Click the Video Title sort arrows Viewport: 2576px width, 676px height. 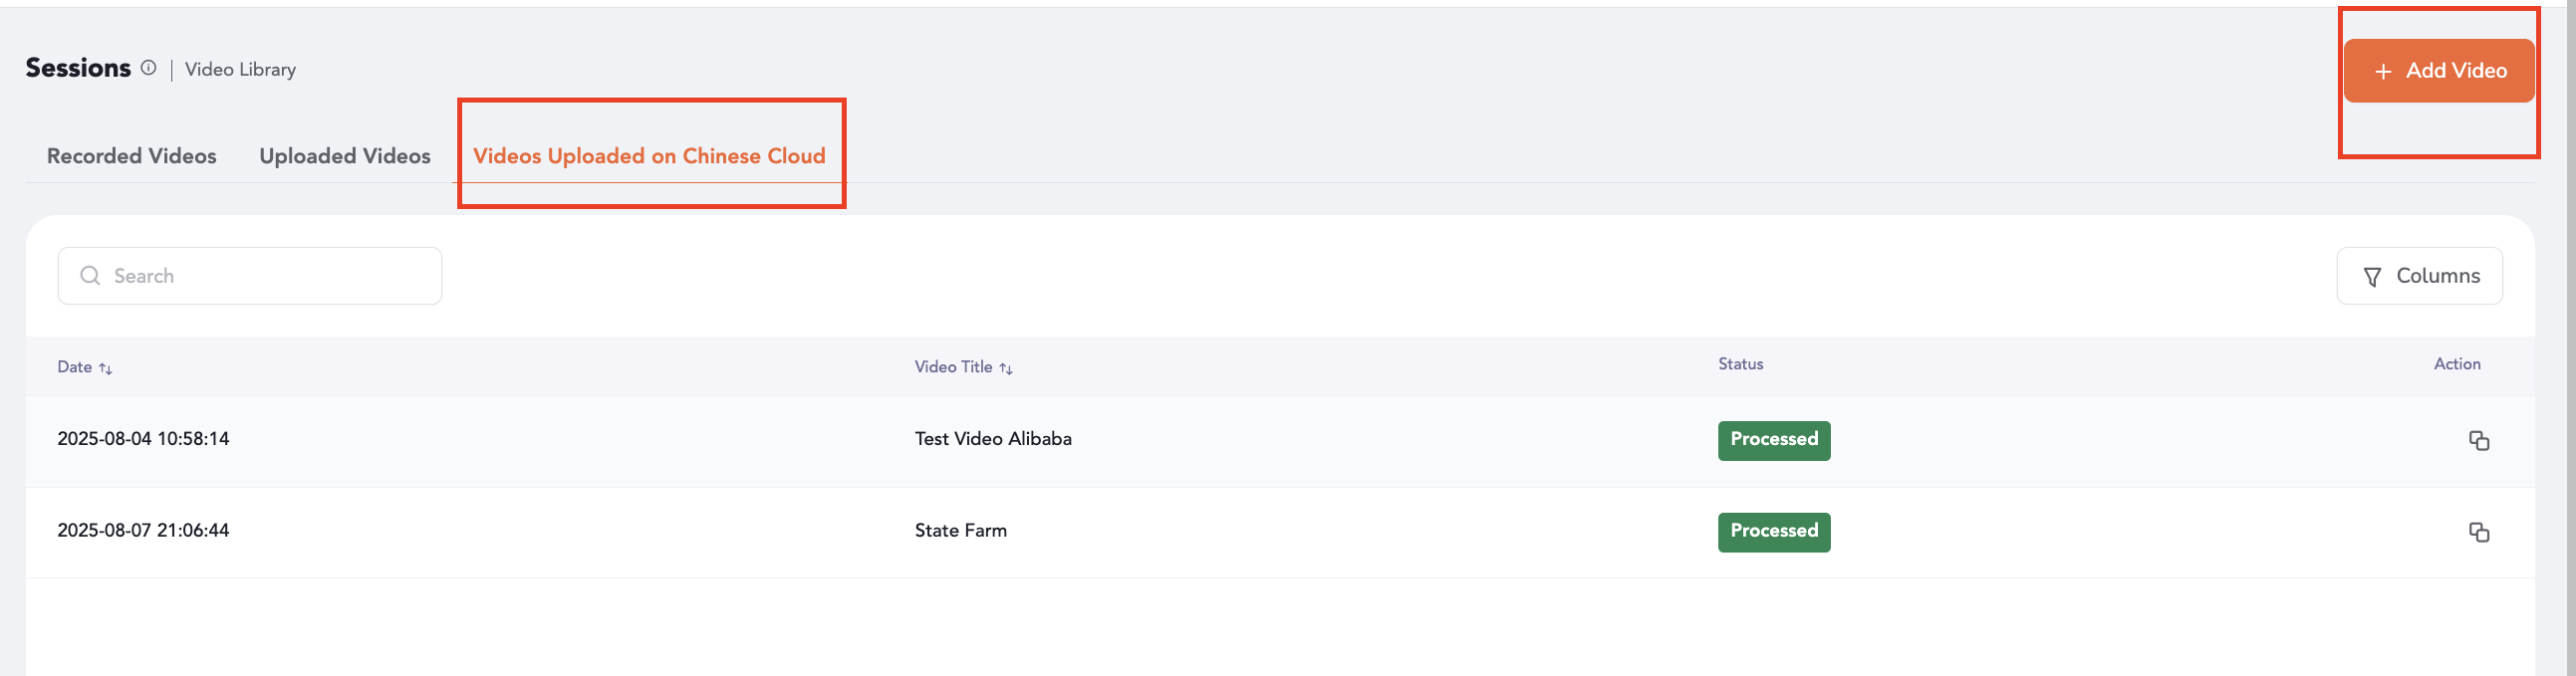tap(1006, 368)
